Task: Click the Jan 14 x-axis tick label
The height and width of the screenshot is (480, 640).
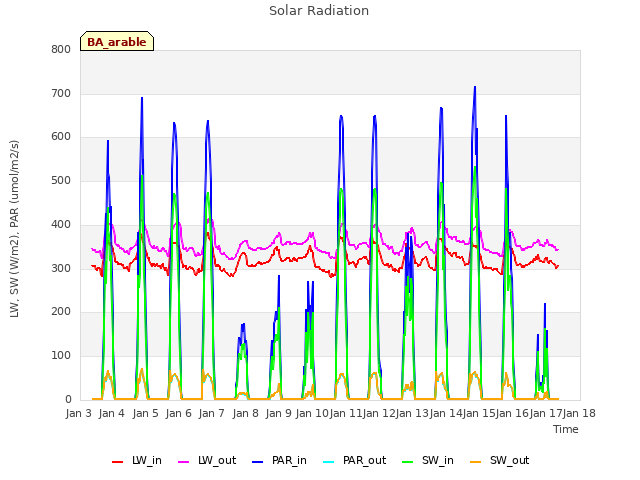Action: click(x=445, y=413)
